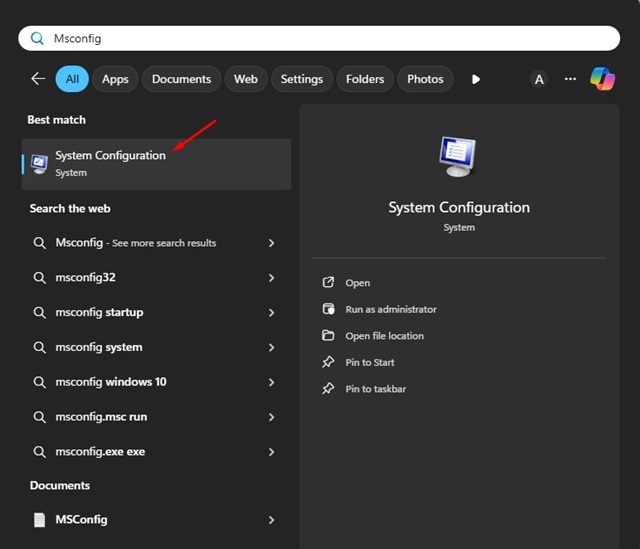Expand the msconfig32 suggestion chevron
640x549 pixels.
271,278
